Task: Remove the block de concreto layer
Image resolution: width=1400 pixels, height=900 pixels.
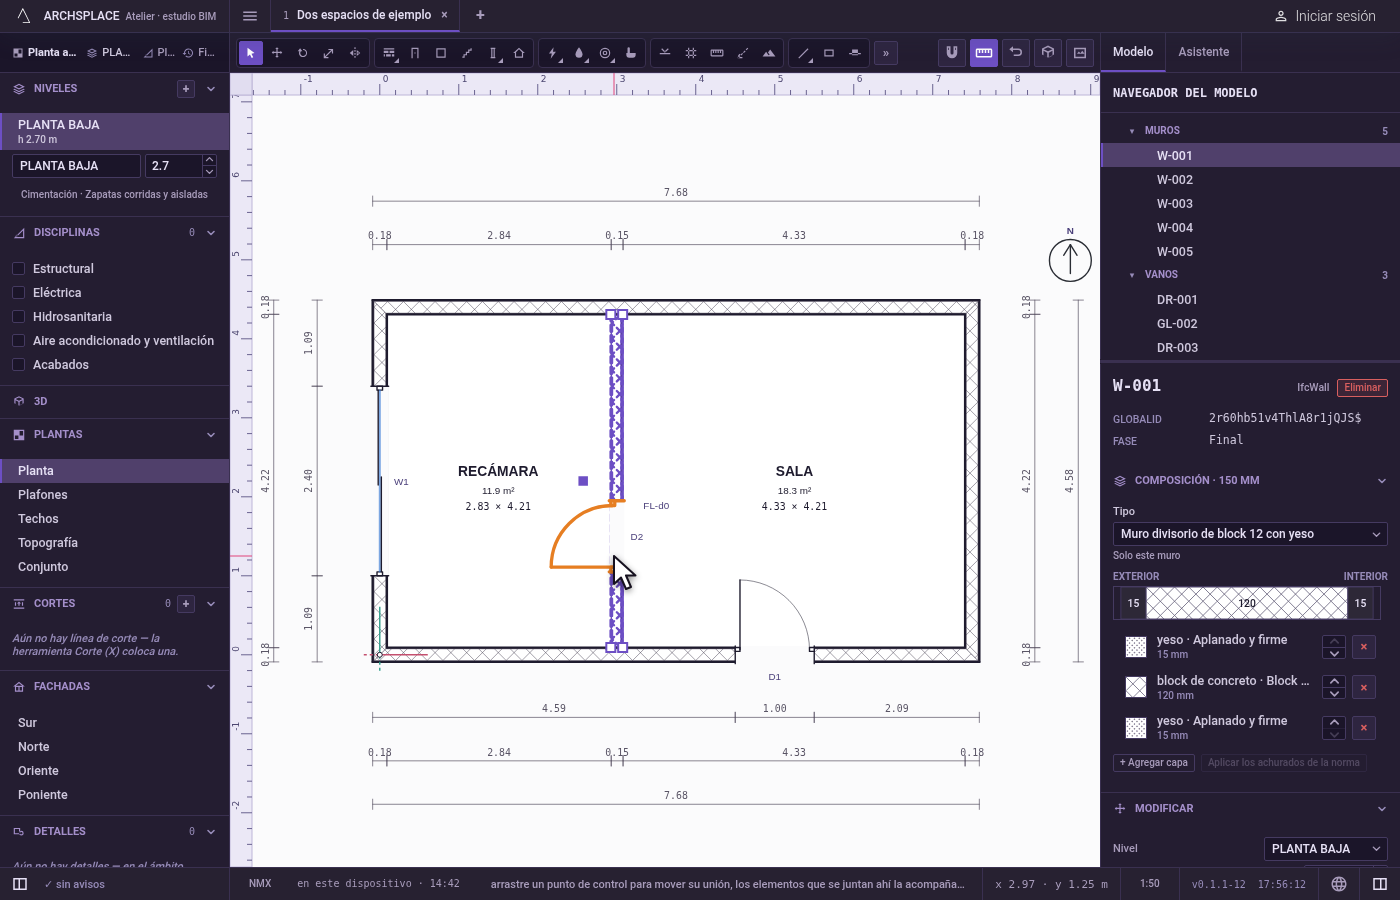Action: tap(1364, 688)
